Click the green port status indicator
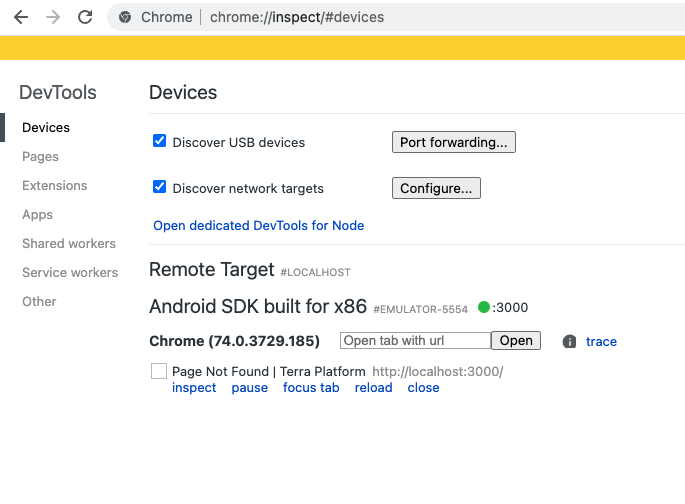 (484, 307)
